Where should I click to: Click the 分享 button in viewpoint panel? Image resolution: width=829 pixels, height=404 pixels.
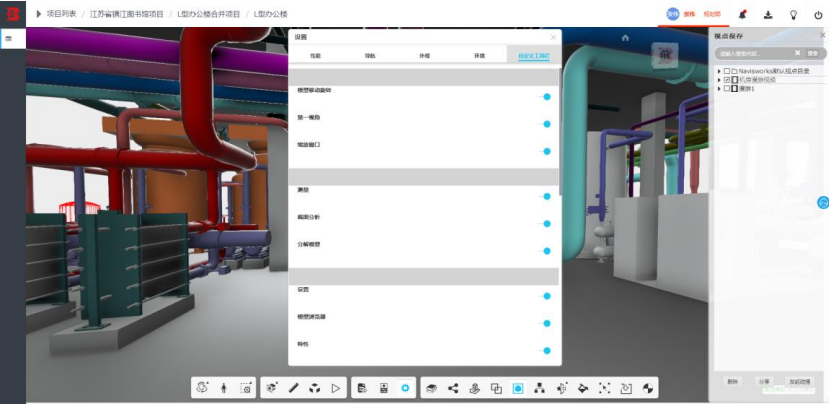[763, 381]
